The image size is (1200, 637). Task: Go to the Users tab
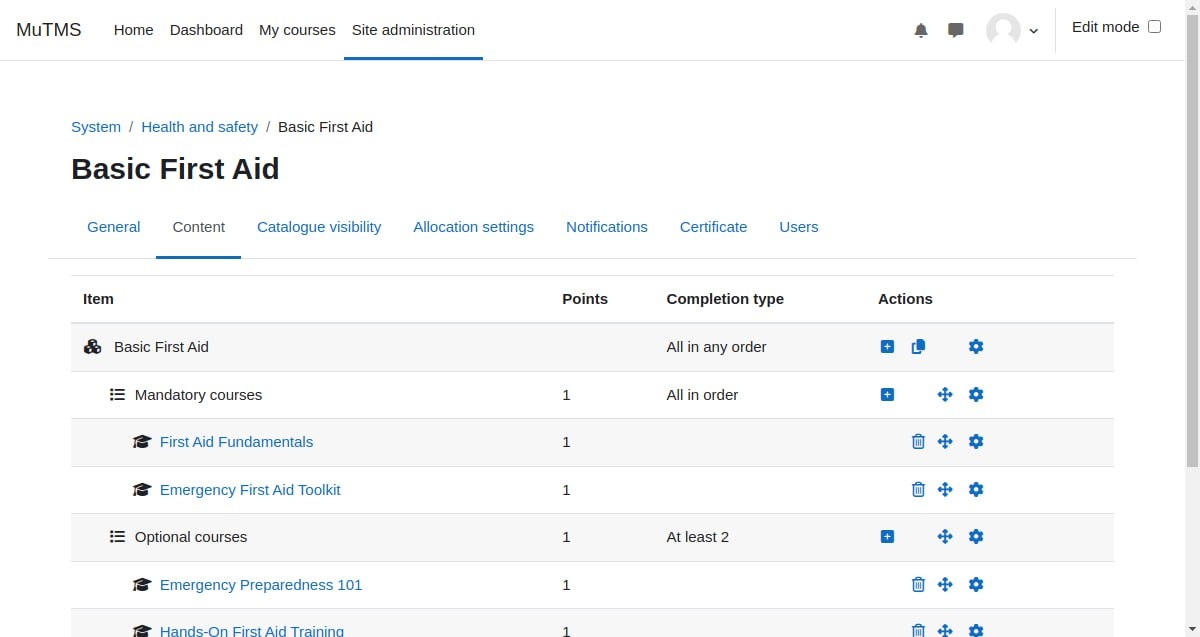tap(799, 227)
